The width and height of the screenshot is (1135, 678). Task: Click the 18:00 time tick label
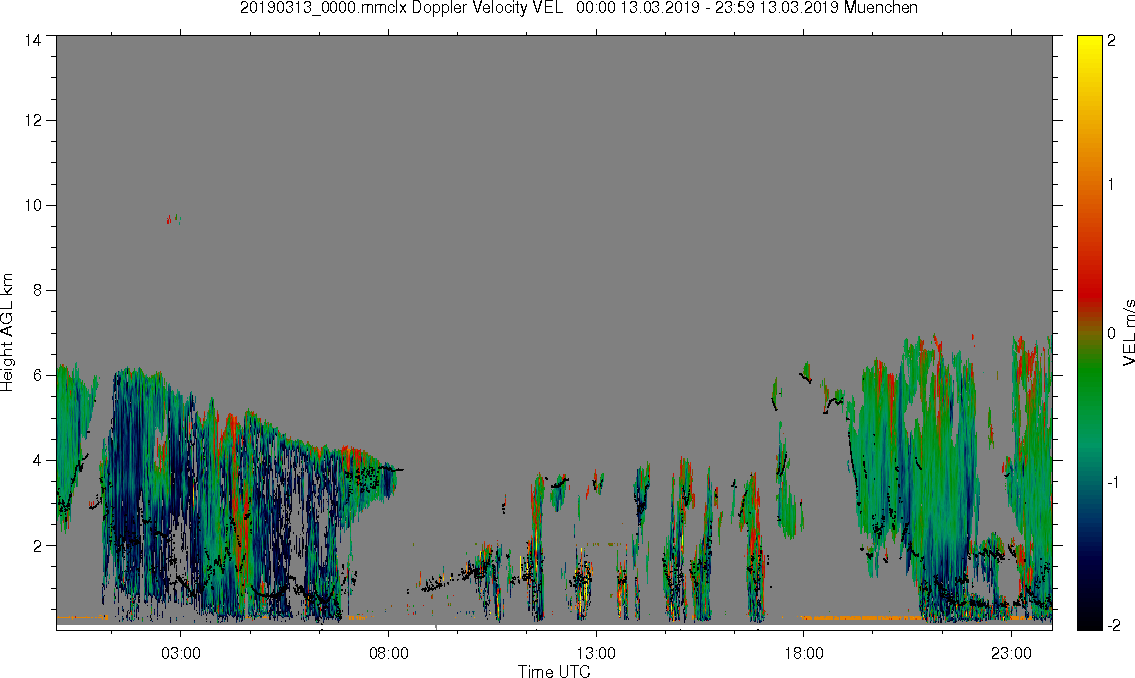pyautogui.click(x=804, y=653)
